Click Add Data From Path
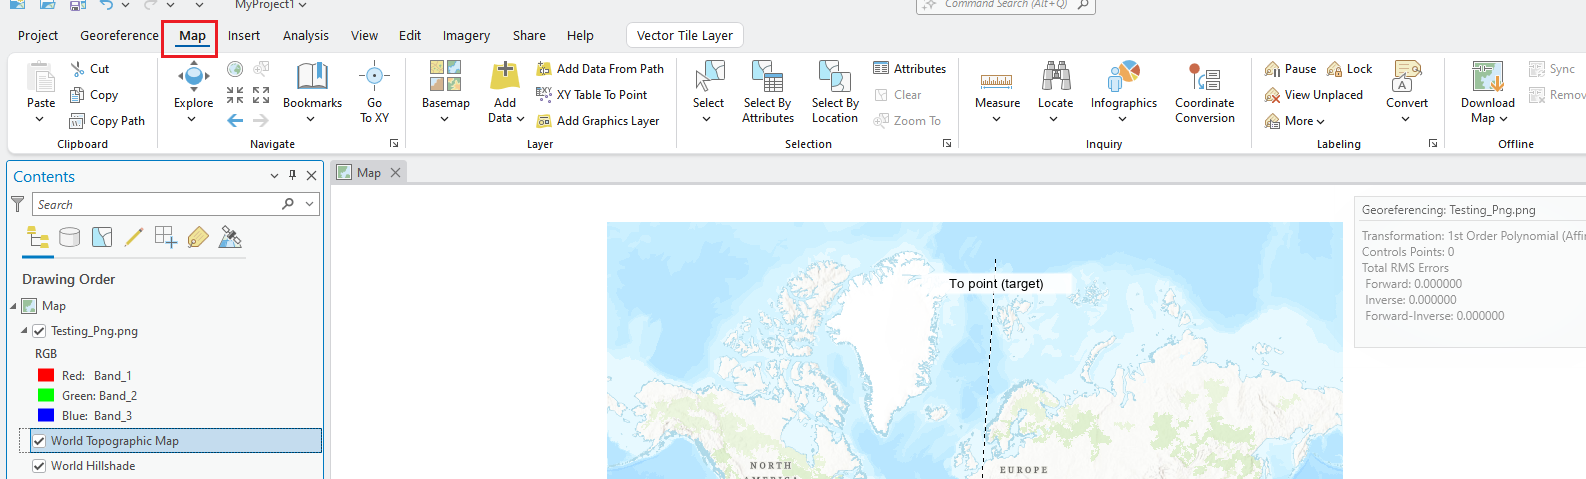Image resolution: width=1586 pixels, height=479 pixels. [600, 69]
